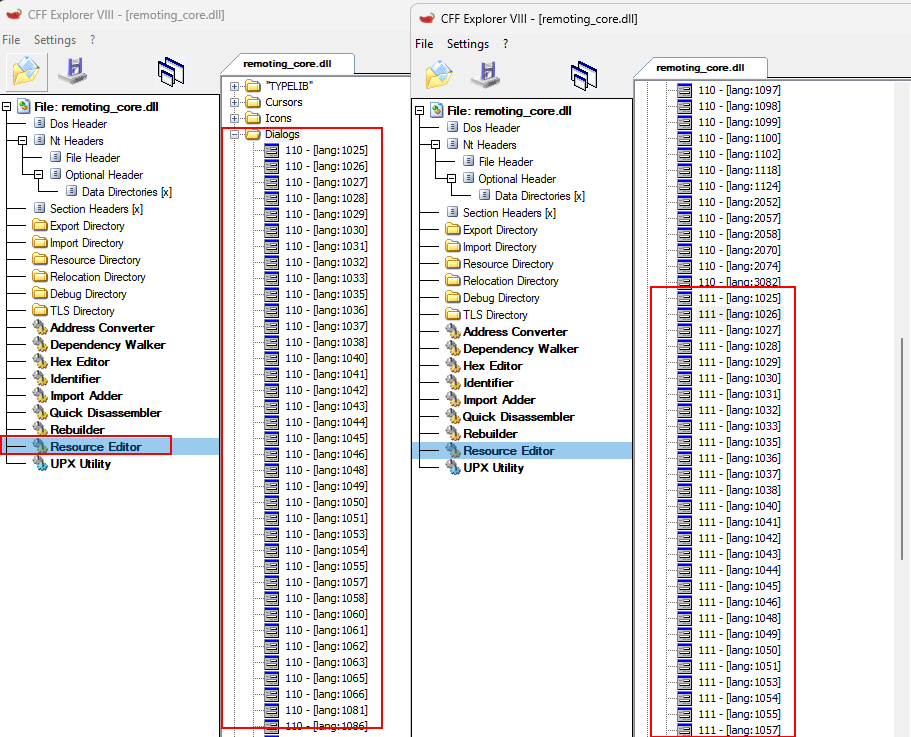Select Section Headers [x] in right window

[x=509, y=213]
